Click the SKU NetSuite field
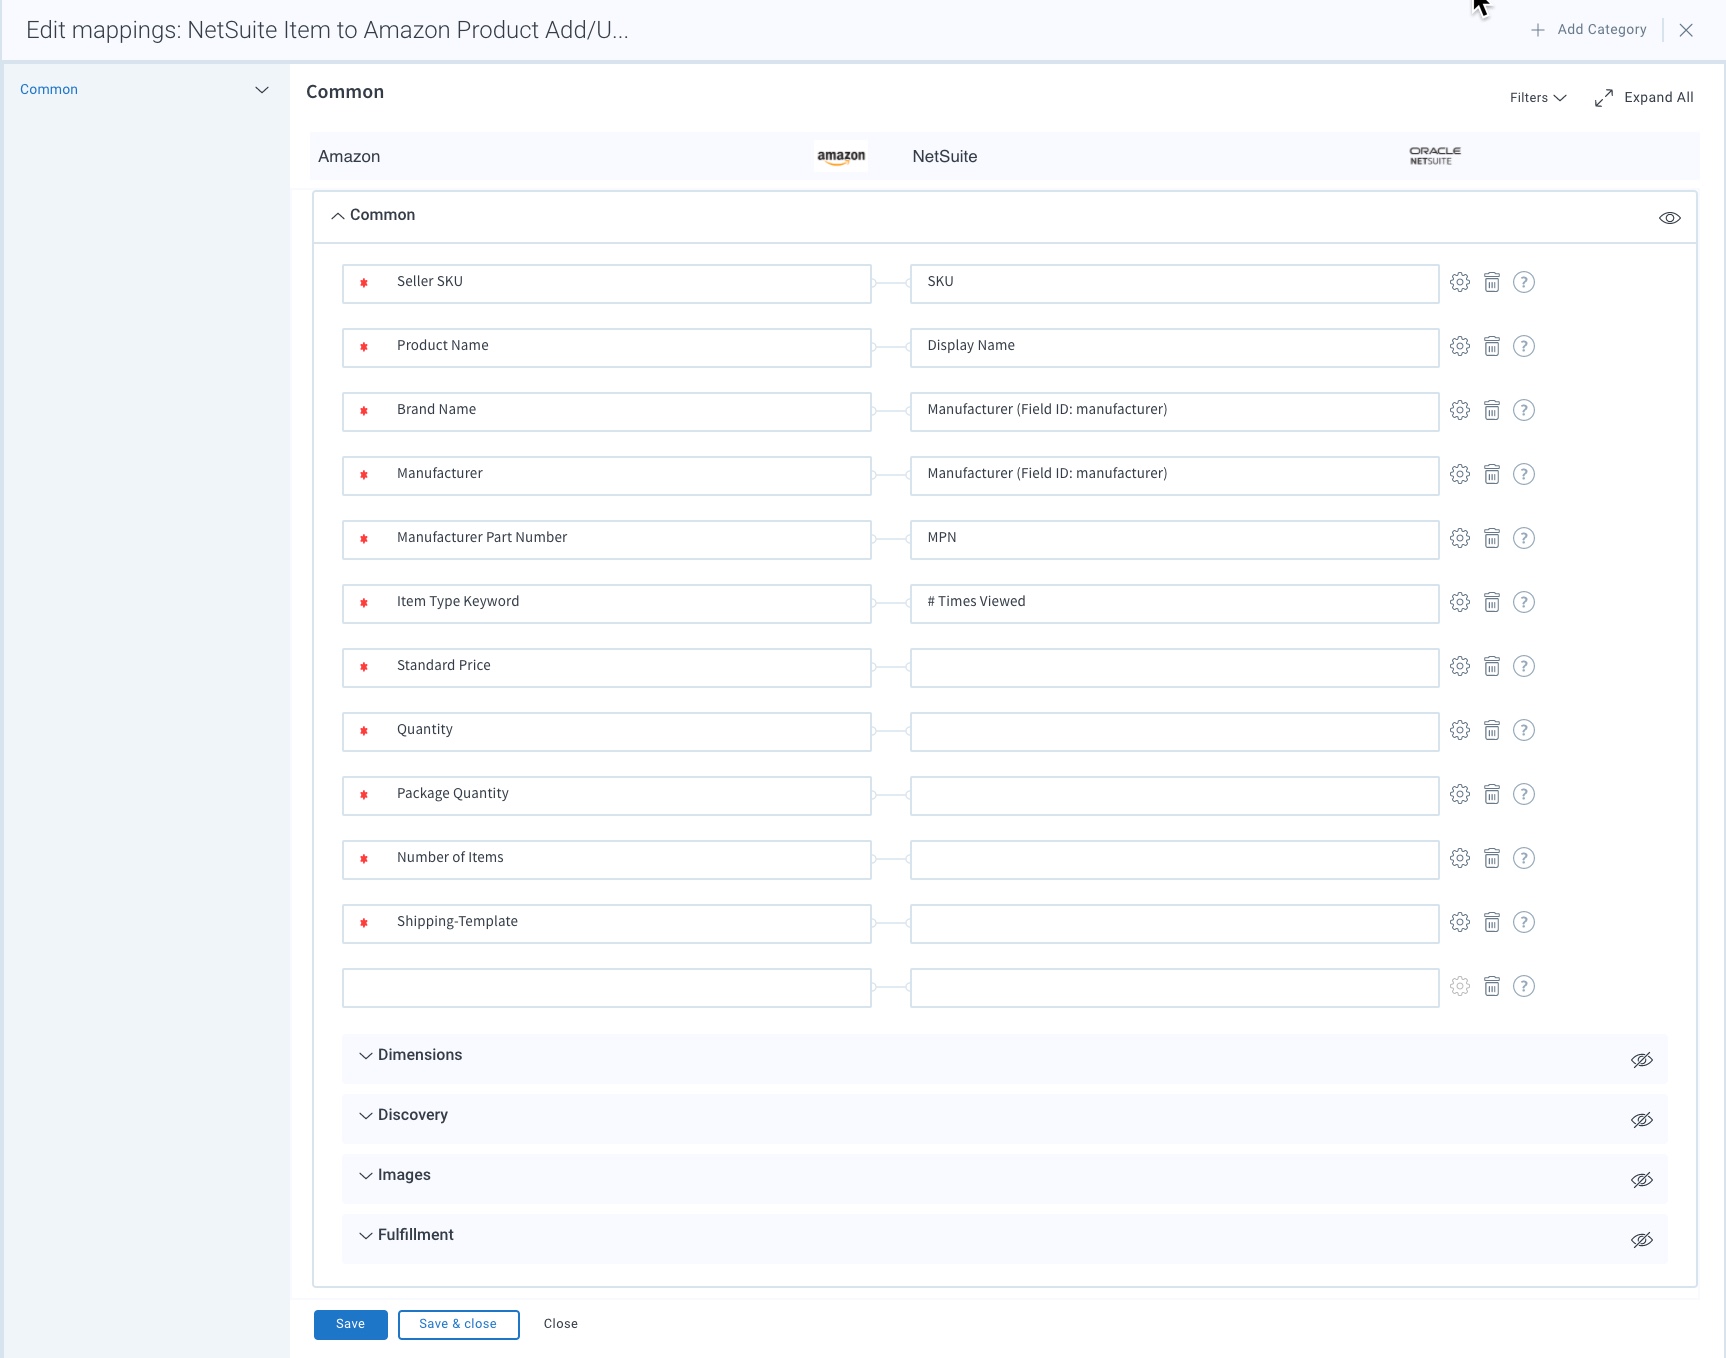 click(1174, 284)
